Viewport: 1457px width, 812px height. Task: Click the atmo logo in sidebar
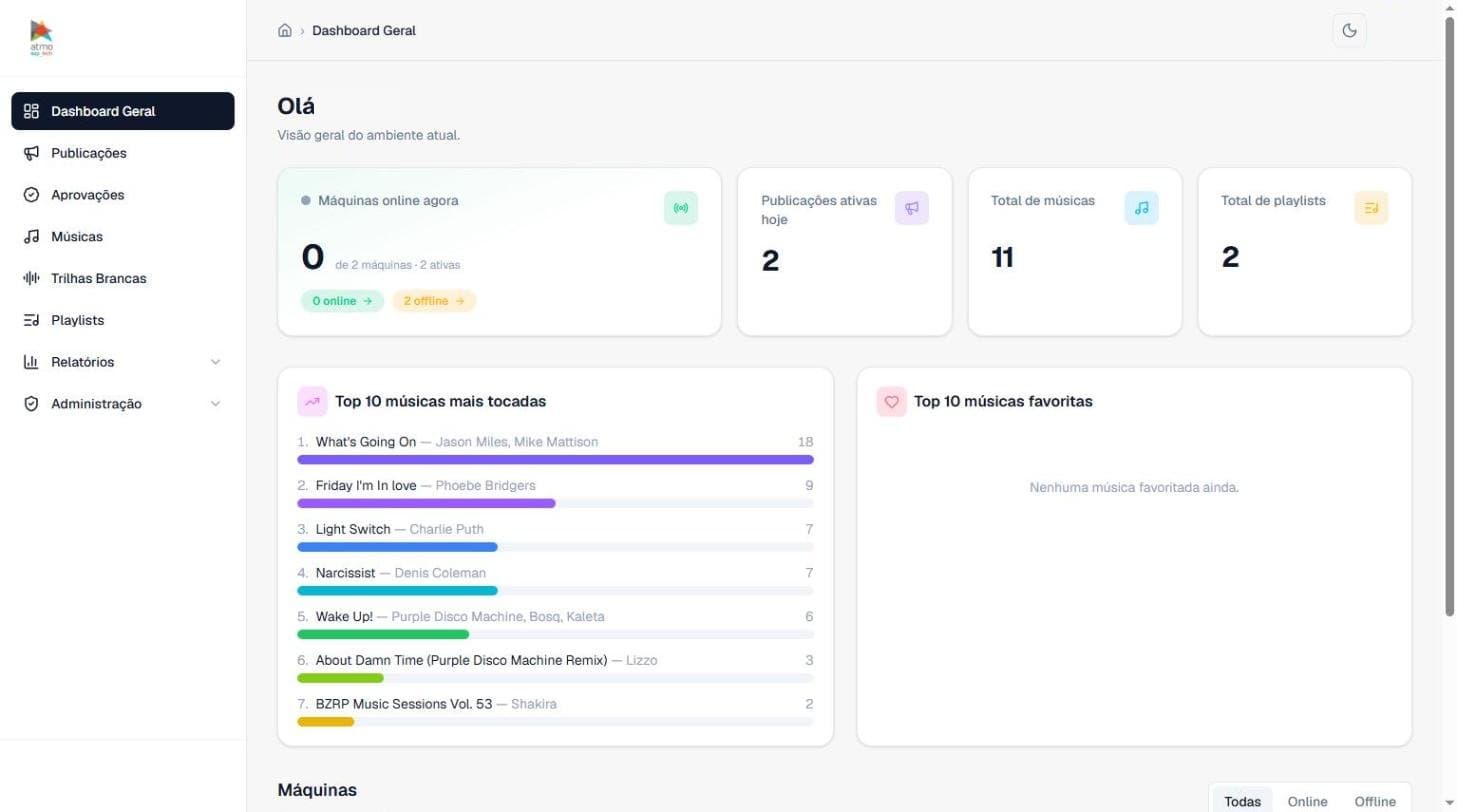click(42, 37)
